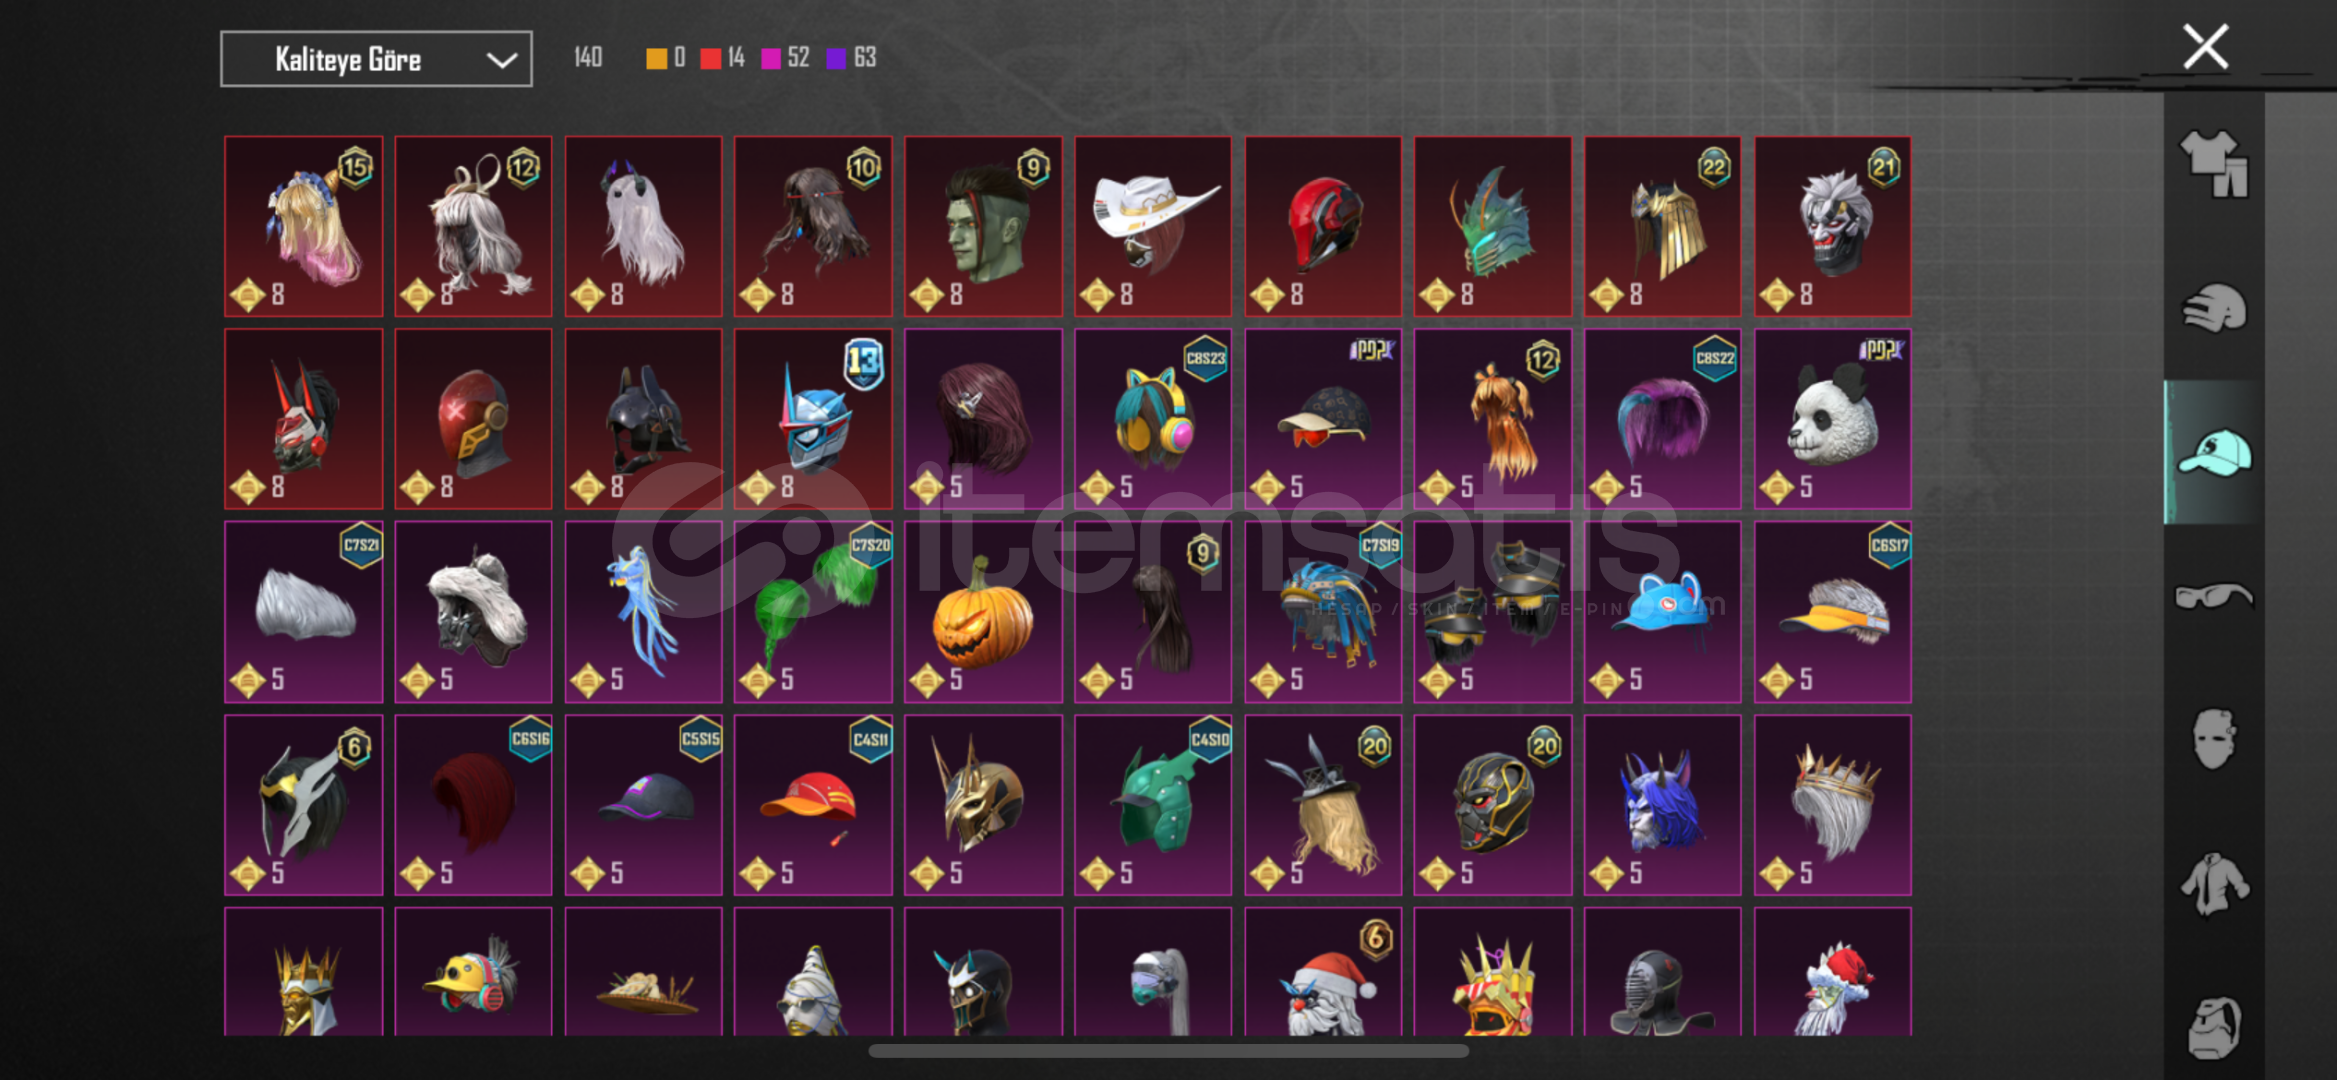Filter by the magenta quality swatch

pyautogui.click(x=771, y=58)
